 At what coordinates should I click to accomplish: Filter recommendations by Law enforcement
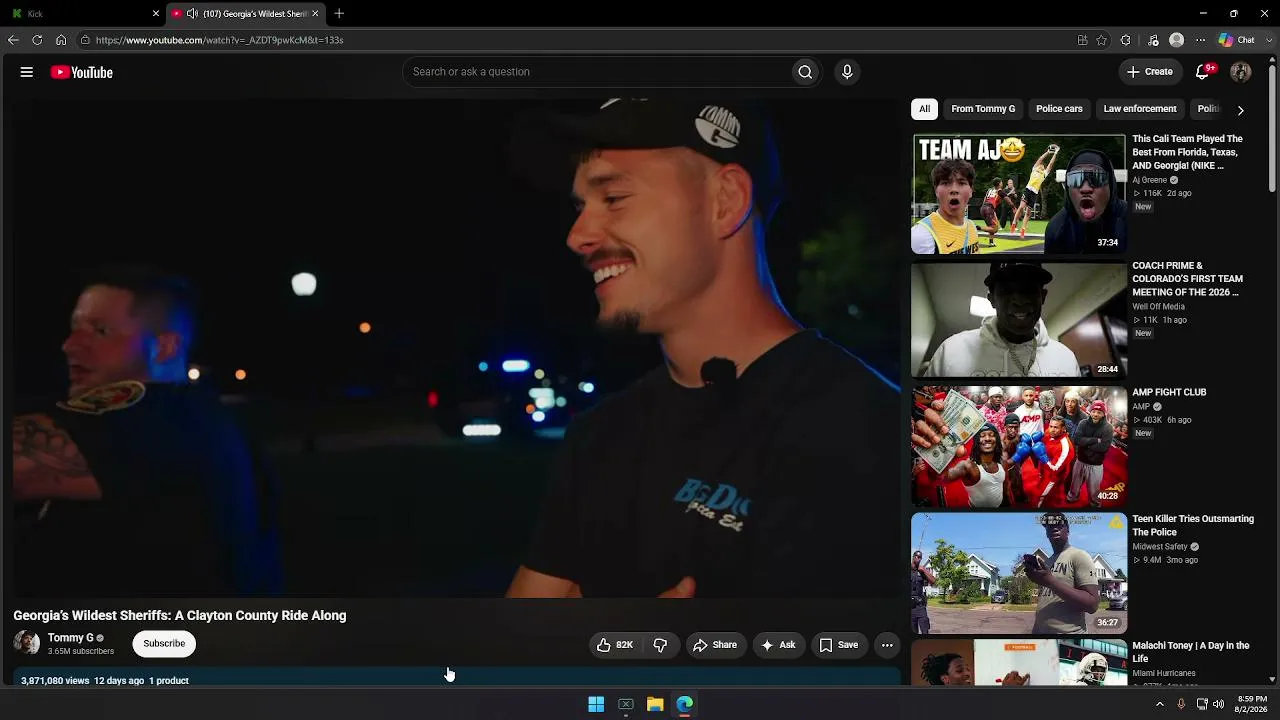pyautogui.click(x=1140, y=109)
